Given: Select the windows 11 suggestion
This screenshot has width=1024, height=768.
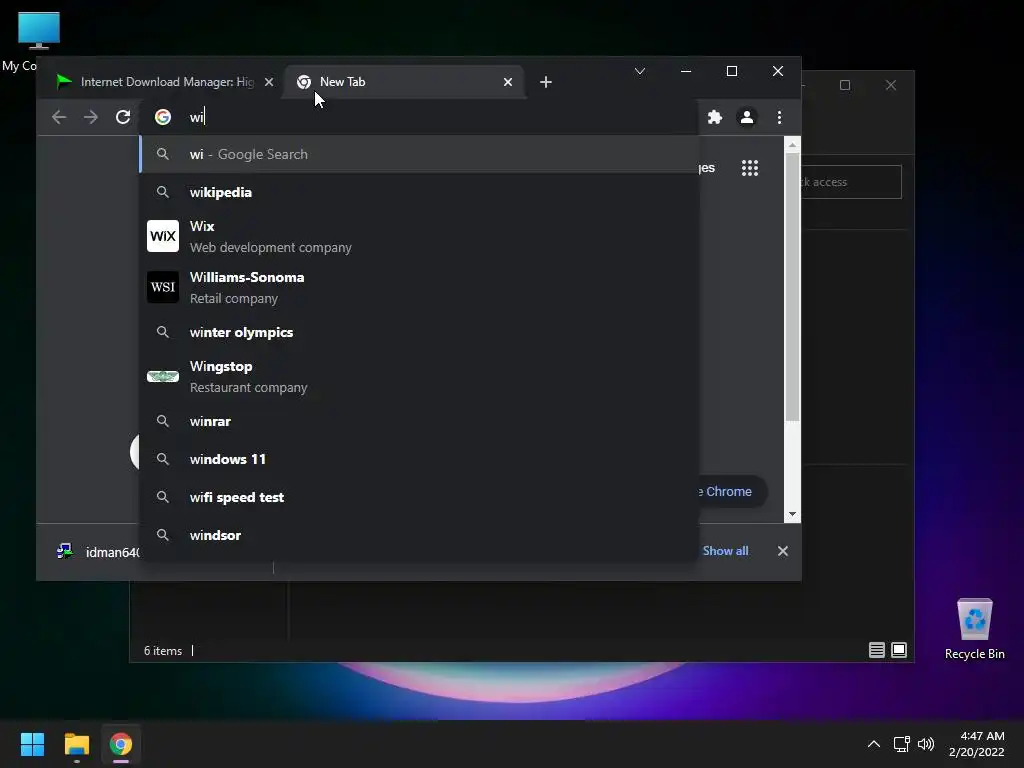Looking at the screenshot, I should [x=419, y=459].
